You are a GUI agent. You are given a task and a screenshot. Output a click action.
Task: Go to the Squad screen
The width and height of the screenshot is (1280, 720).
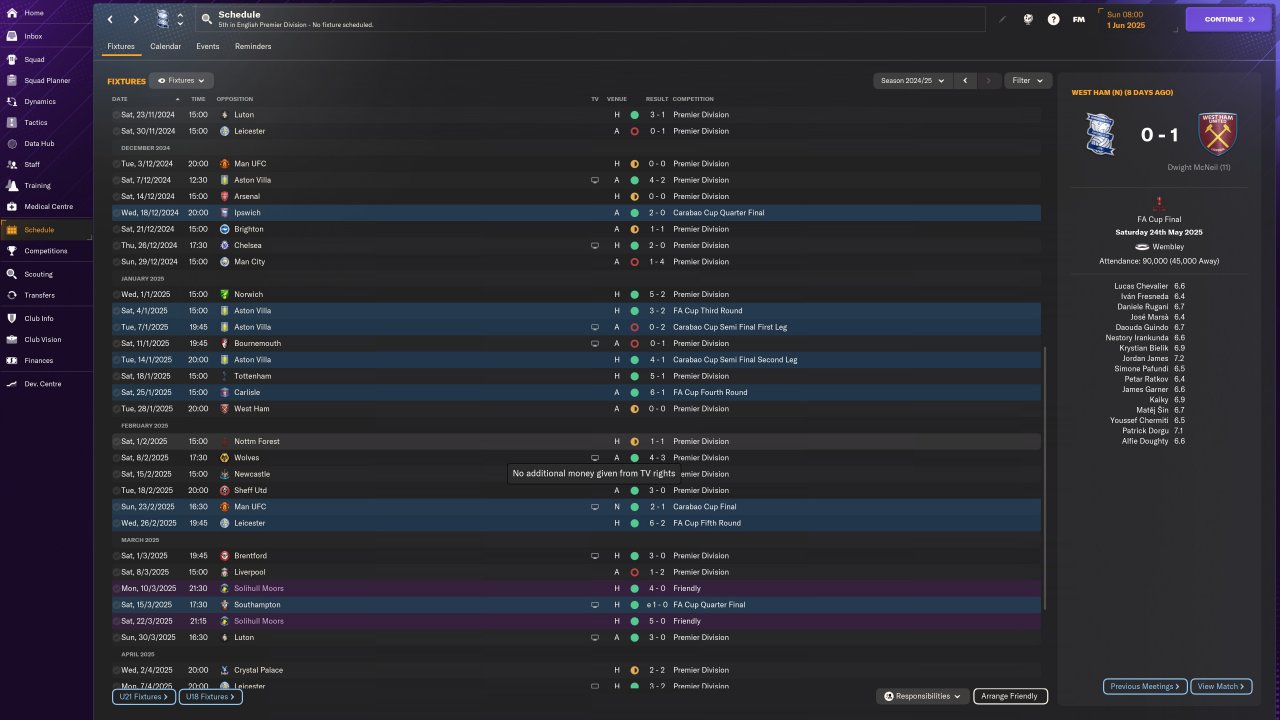point(34,59)
